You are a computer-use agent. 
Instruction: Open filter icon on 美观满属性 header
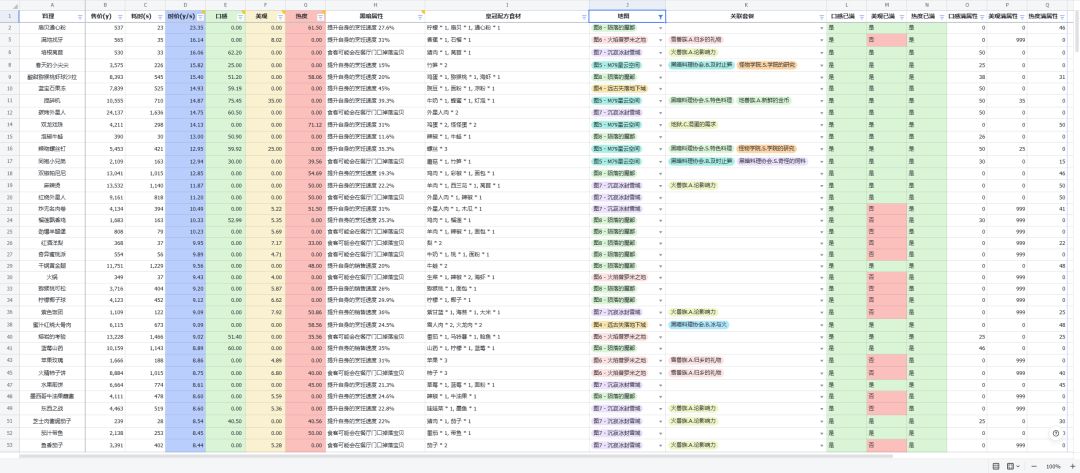[x=1021, y=16]
